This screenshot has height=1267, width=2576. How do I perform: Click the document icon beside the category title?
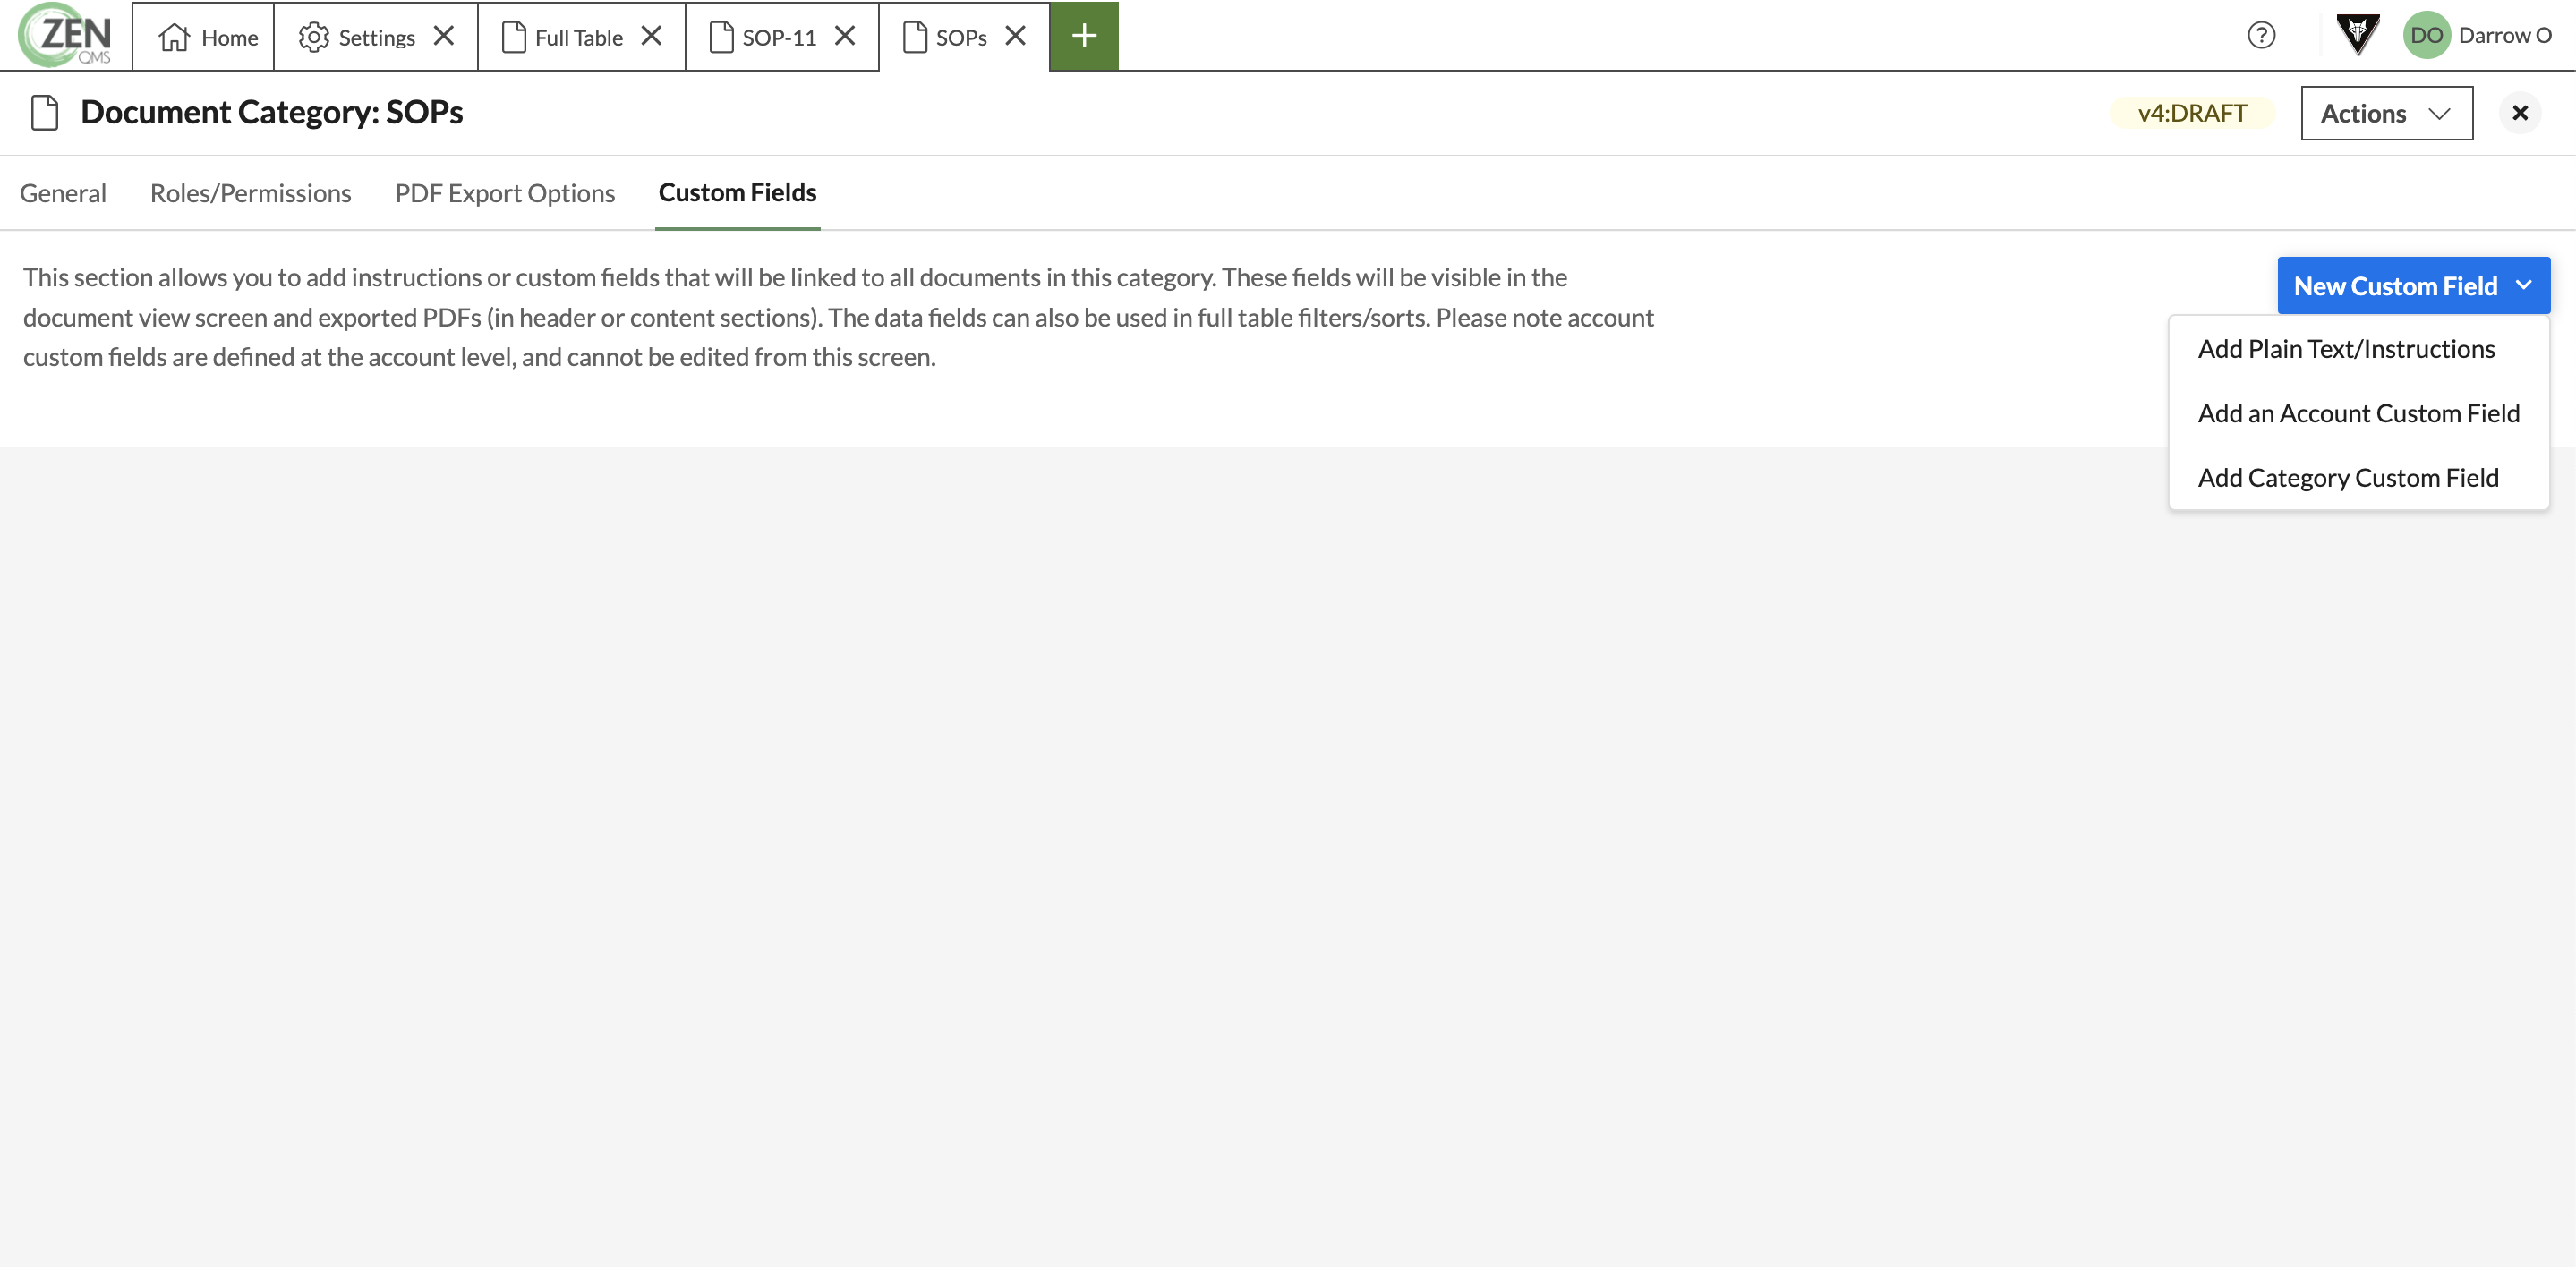tap(45, 112)
